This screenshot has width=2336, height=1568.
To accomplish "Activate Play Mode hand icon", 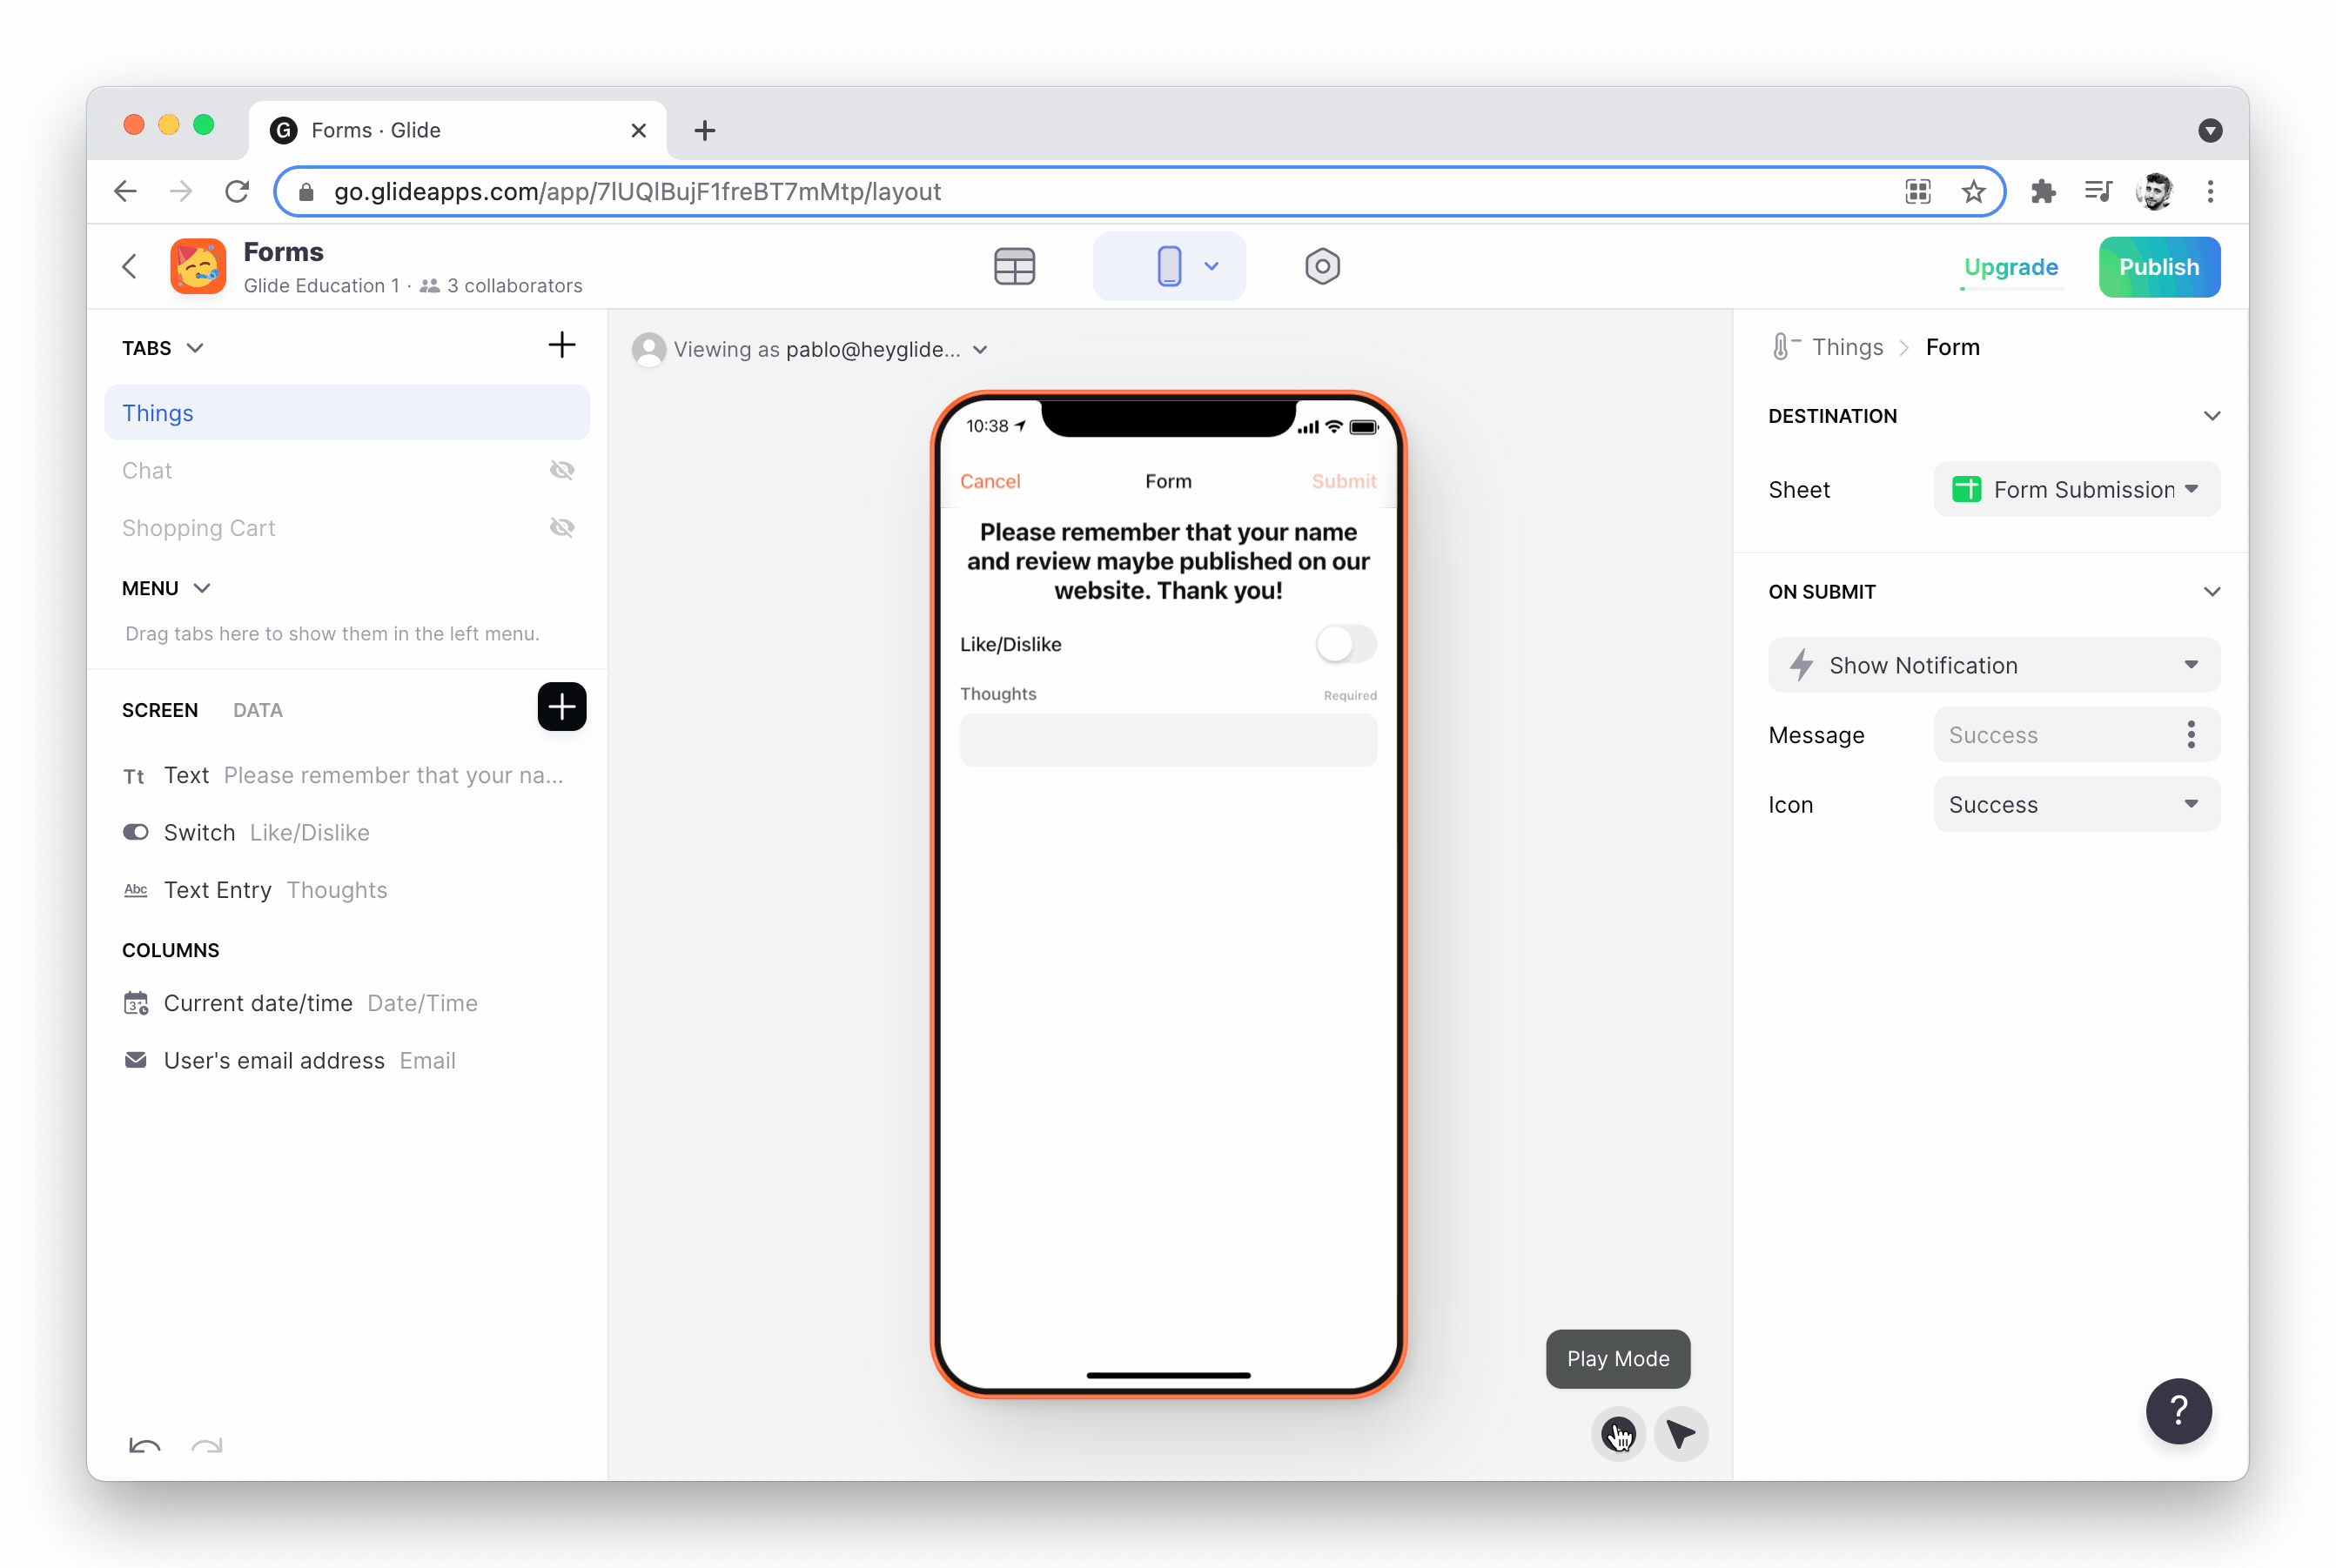I will click(x=1617, y=1435).
